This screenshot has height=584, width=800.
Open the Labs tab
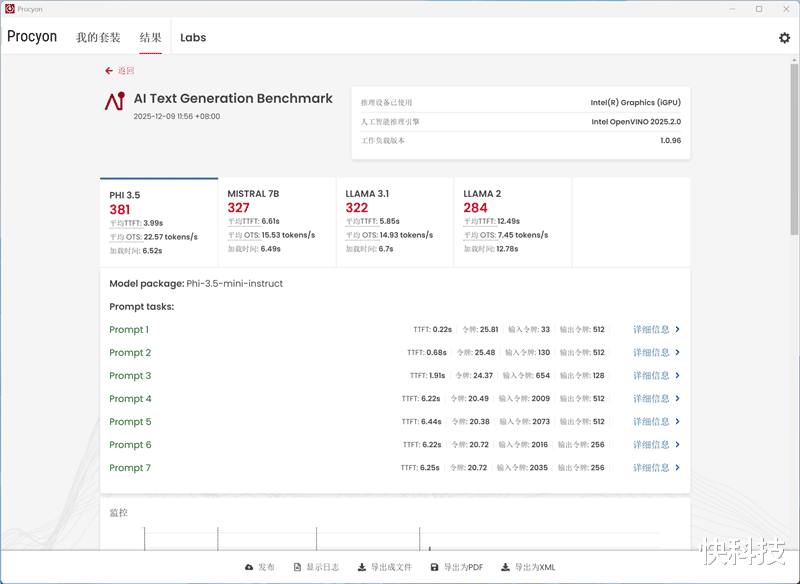click(193, 38)
